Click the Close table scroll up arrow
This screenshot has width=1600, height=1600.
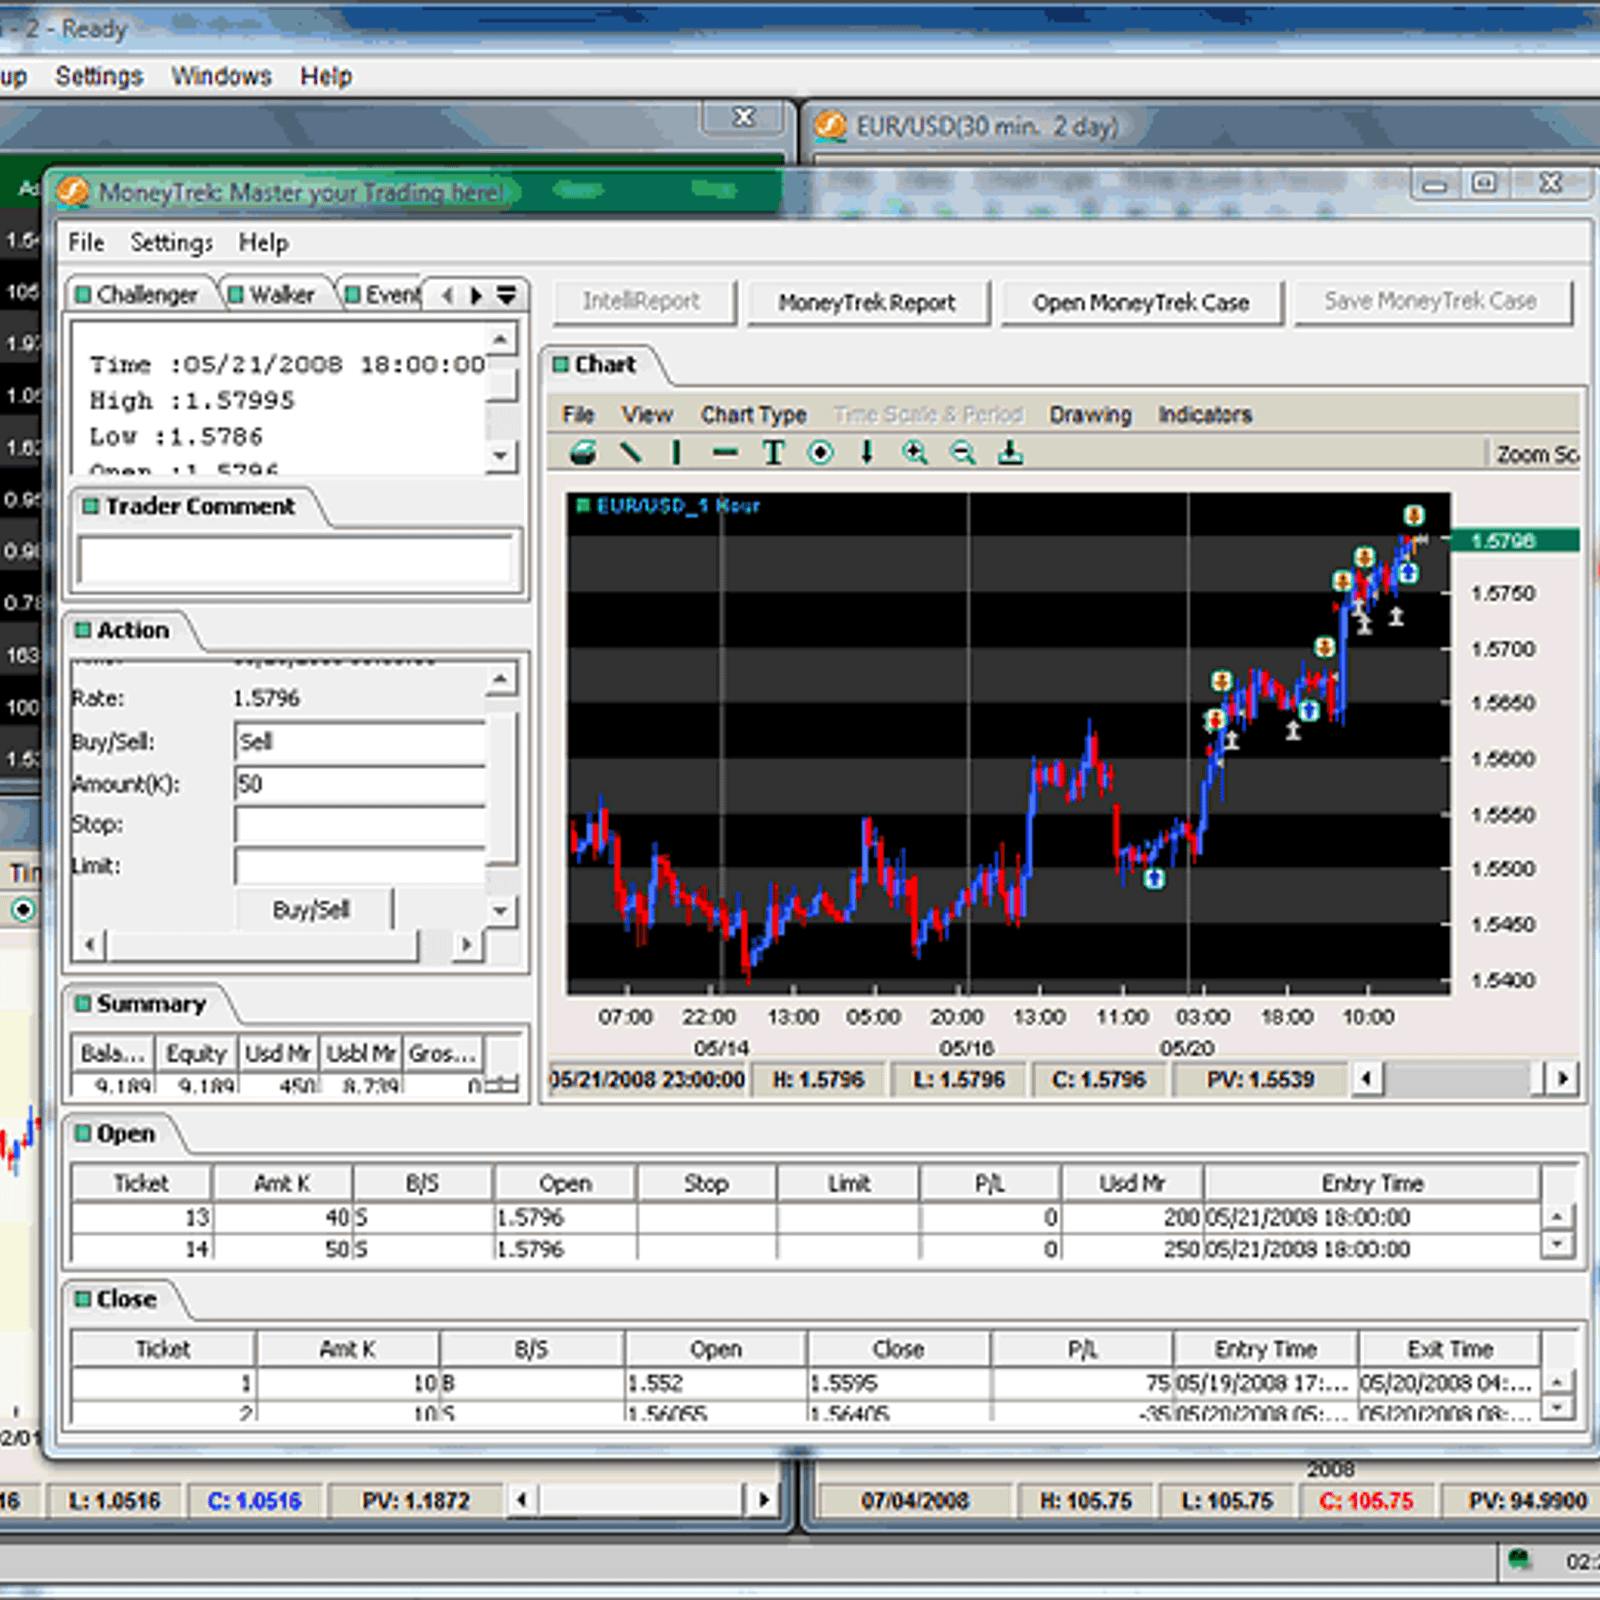(x=1557, y=1382)
